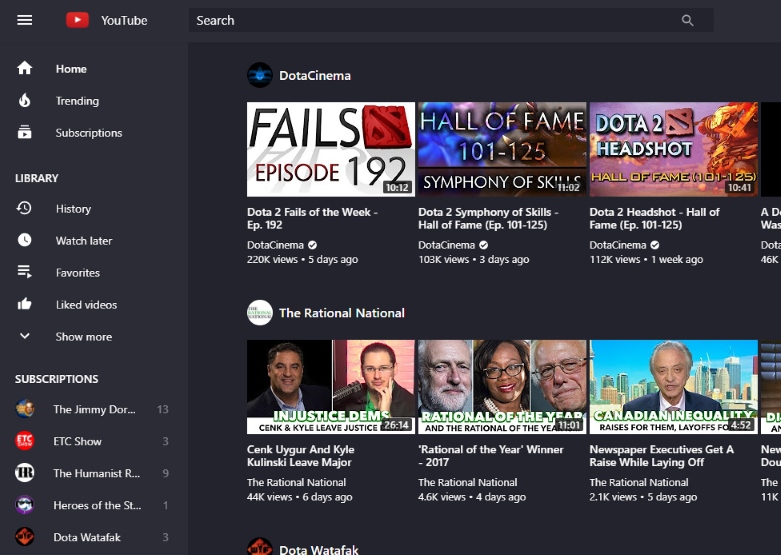Click the search magnifier icon
The height and width of the screenshot is (555, 781).
click(x=687, y=20)
